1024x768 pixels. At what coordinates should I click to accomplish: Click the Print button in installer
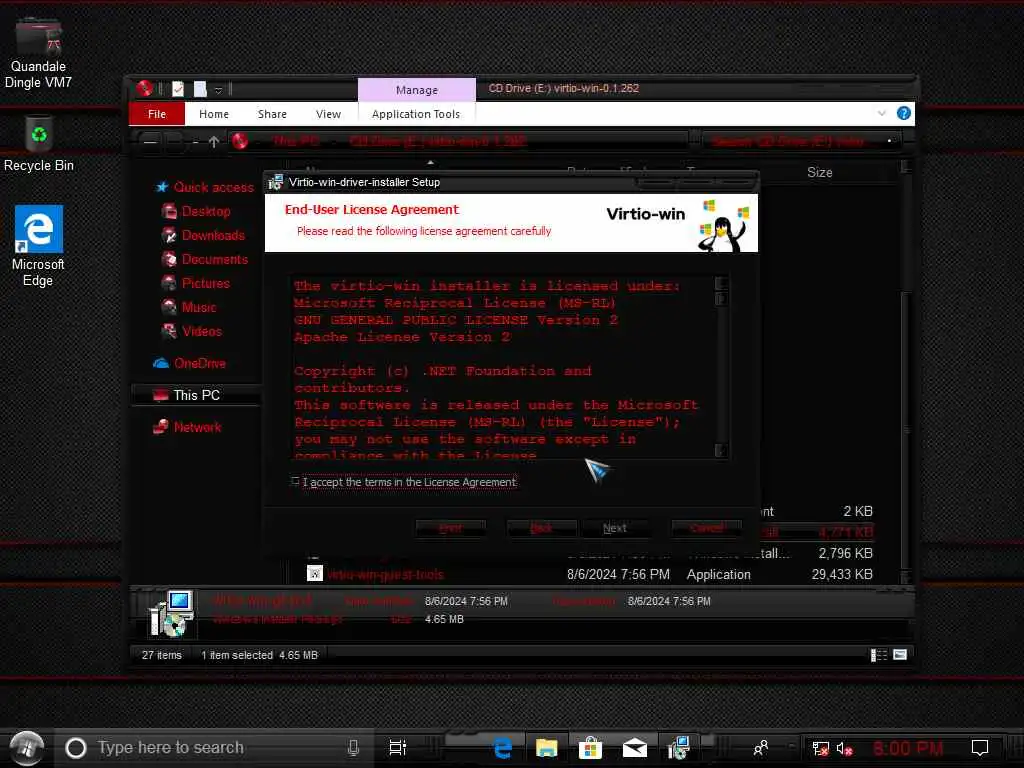pyautogui.click(x=451, y=528)
